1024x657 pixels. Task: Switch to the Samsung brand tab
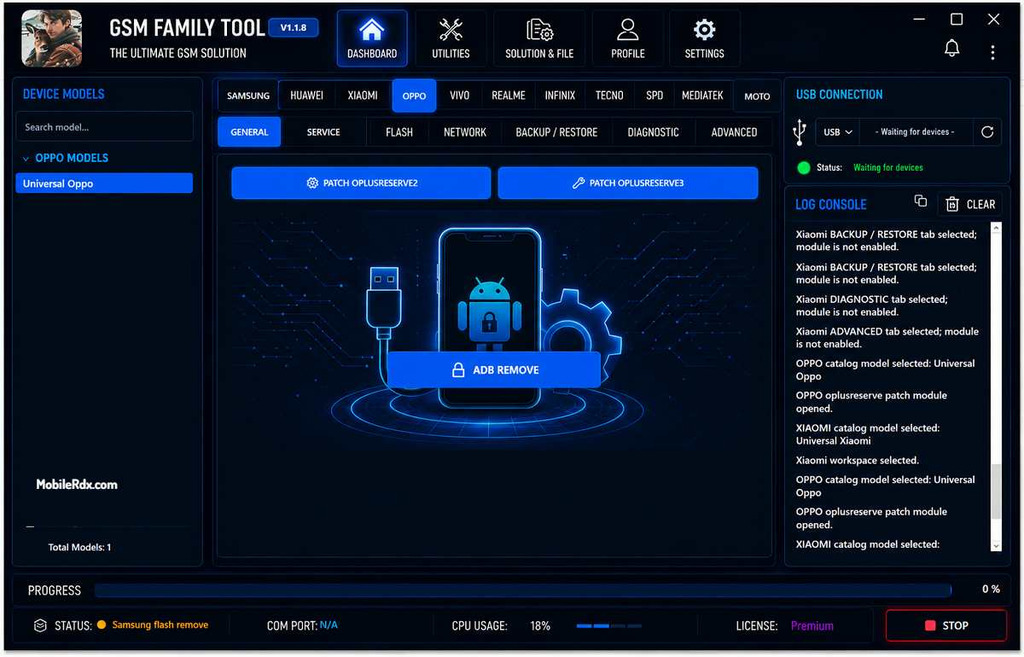(248, 96)
